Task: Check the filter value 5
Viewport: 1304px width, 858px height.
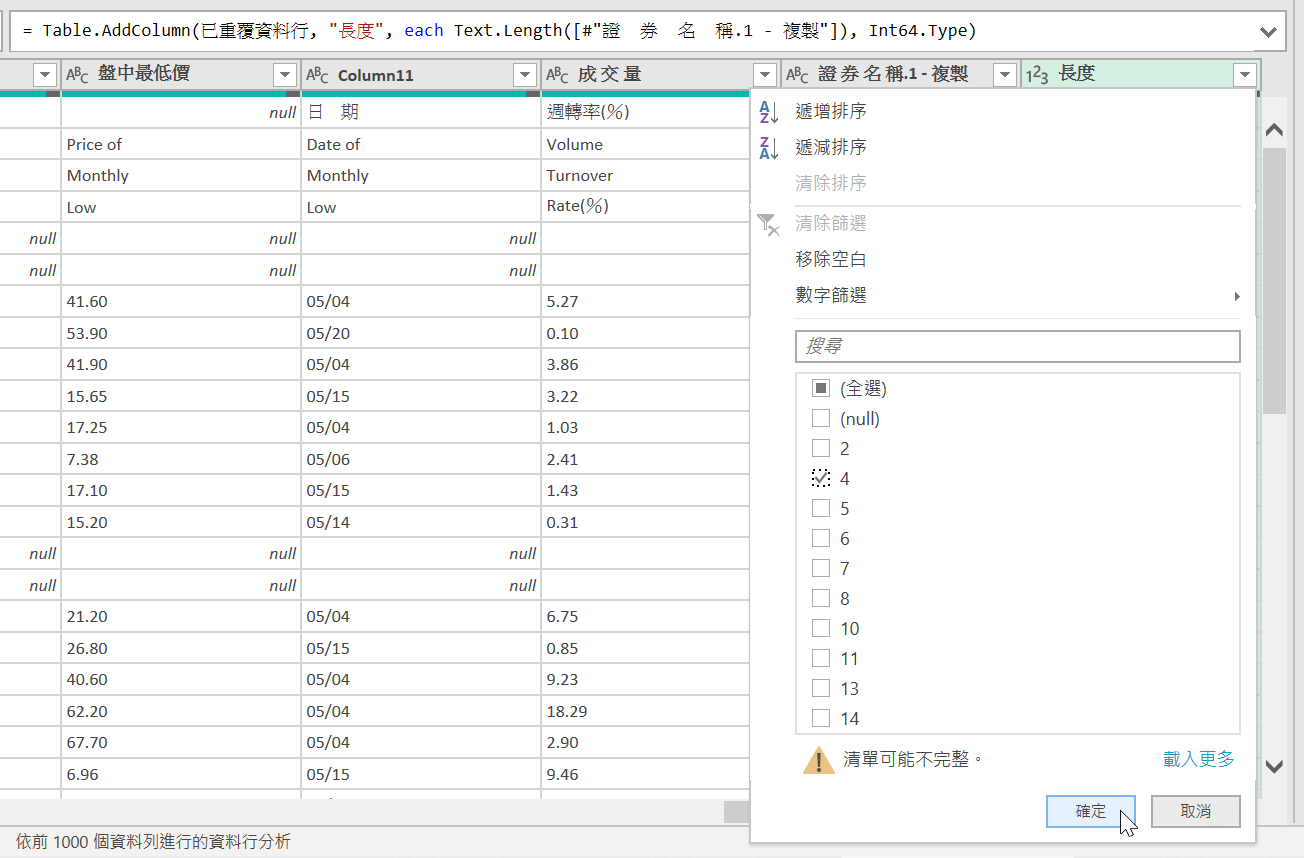Action: pyautogui.click(x=821, y=508)
